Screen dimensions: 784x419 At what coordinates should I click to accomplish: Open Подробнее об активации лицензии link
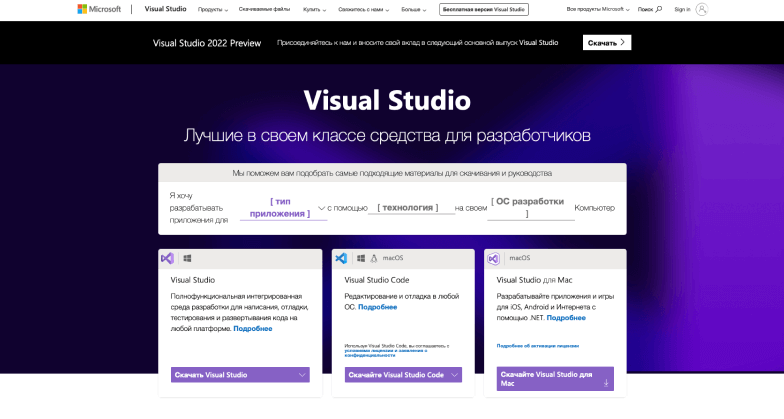(538, 346)
